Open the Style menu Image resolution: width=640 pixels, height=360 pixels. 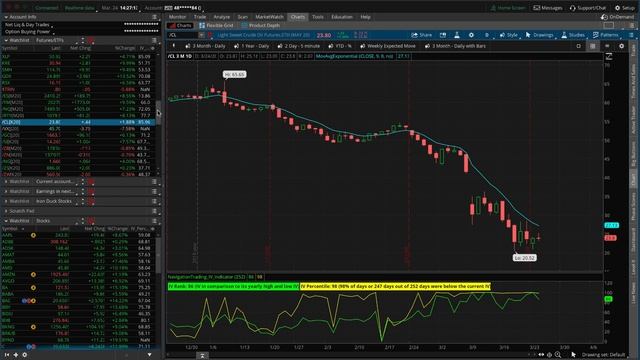pyautogui.click(x=509, y=35)
